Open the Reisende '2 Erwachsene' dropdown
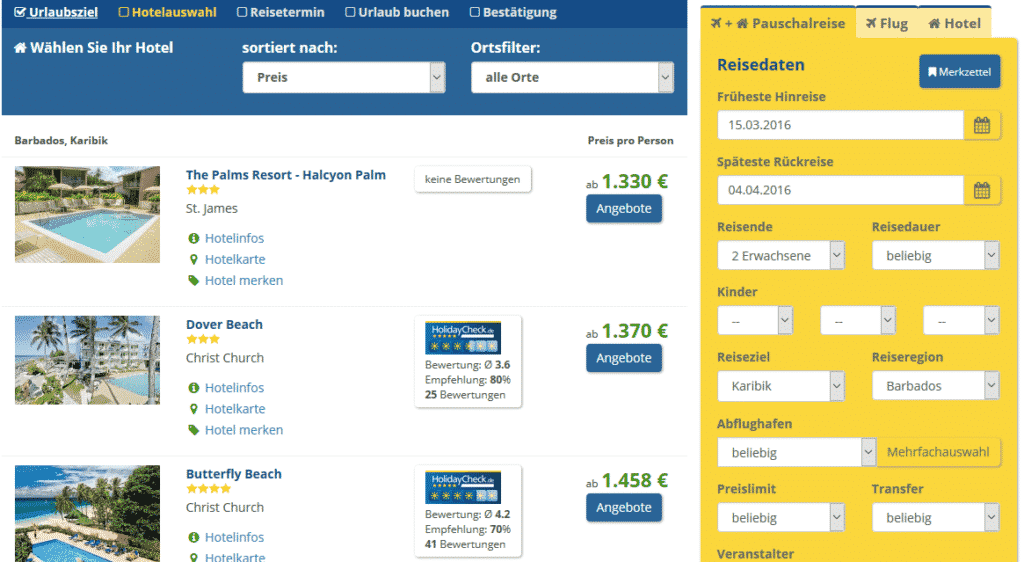 pyautogui.click(x=781, y=256)
